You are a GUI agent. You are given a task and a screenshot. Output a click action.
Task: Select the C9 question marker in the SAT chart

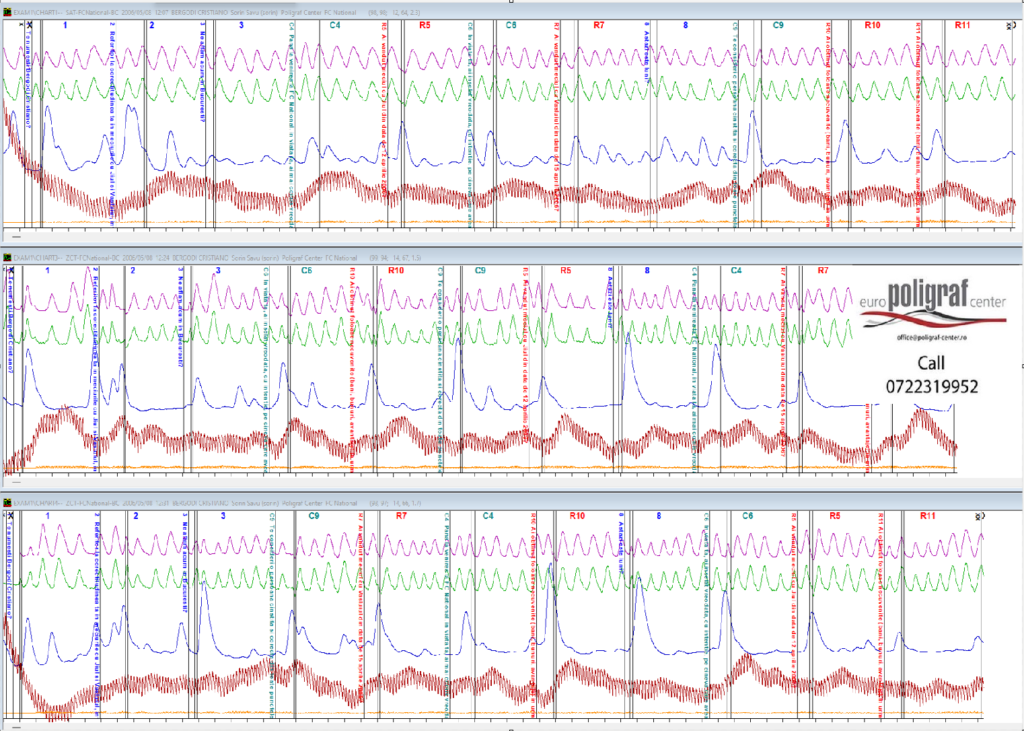[x=778, y=25]
